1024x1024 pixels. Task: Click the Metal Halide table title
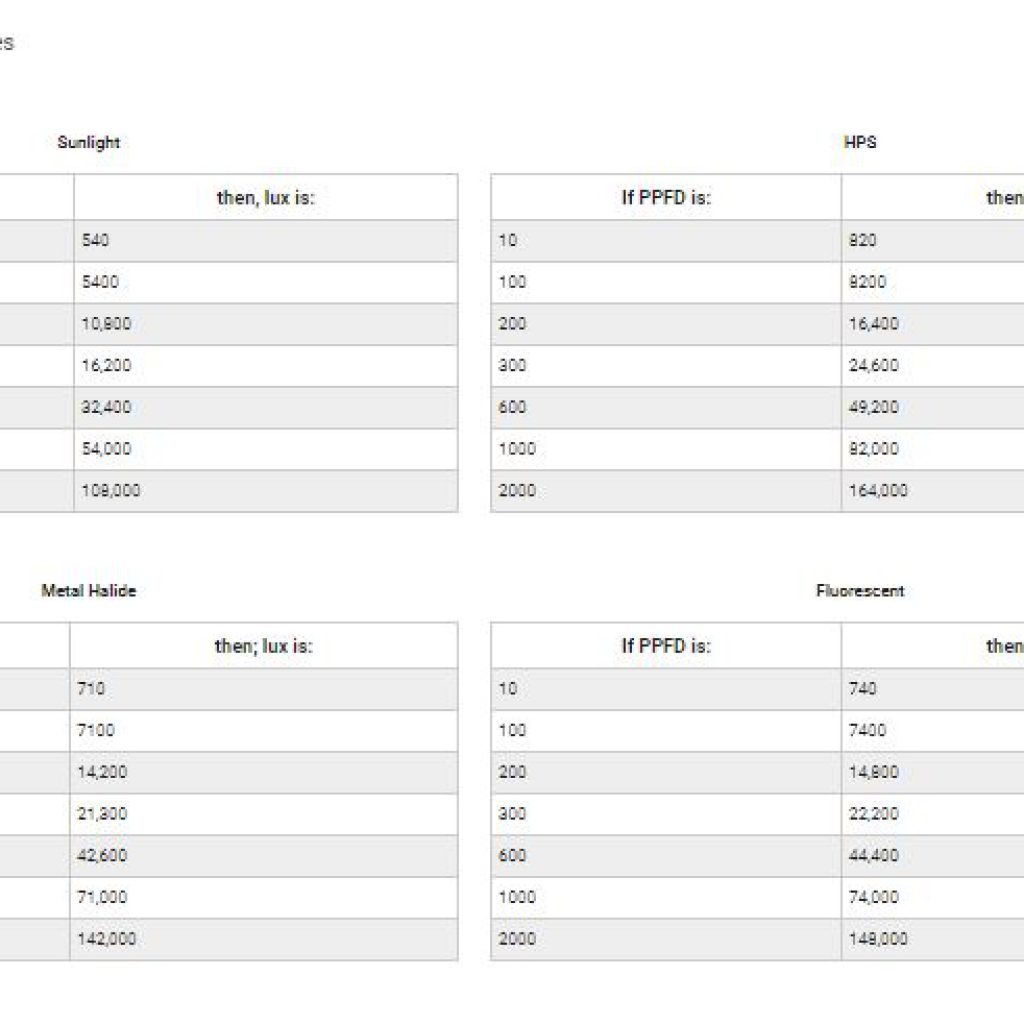click(x=89, y=591)
